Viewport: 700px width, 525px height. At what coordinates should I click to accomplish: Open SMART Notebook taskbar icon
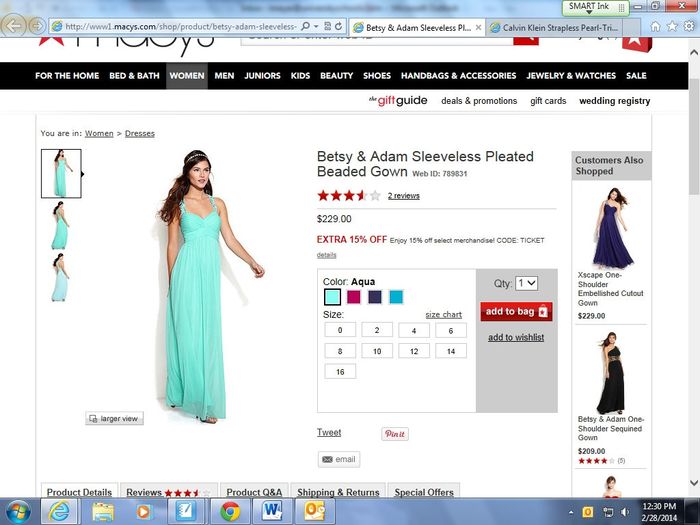tap(184, 512)
